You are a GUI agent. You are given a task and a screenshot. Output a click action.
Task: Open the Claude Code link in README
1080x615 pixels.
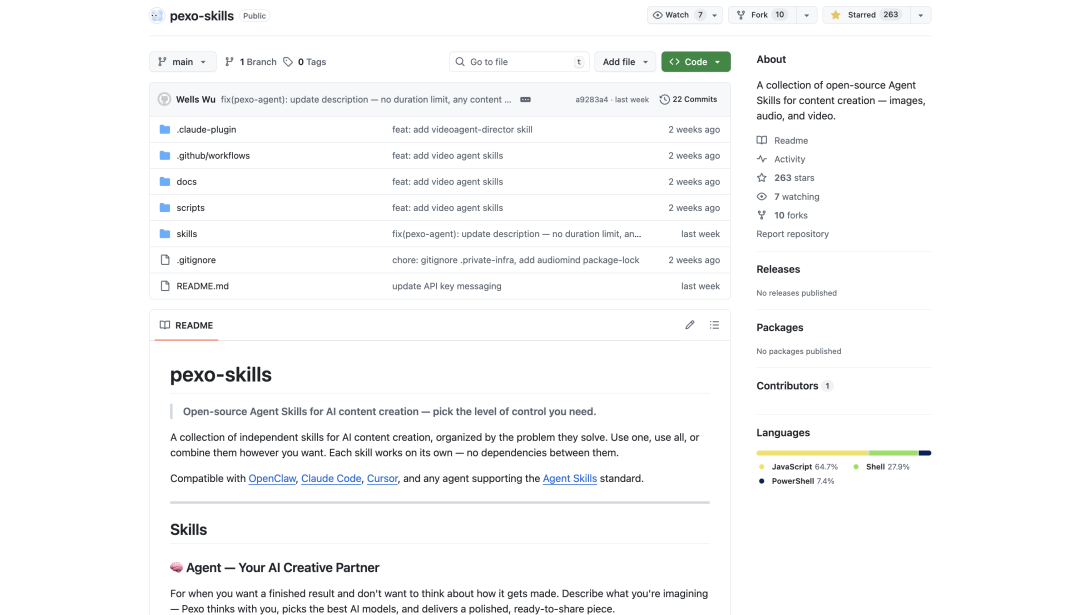(x=331, y=479)
